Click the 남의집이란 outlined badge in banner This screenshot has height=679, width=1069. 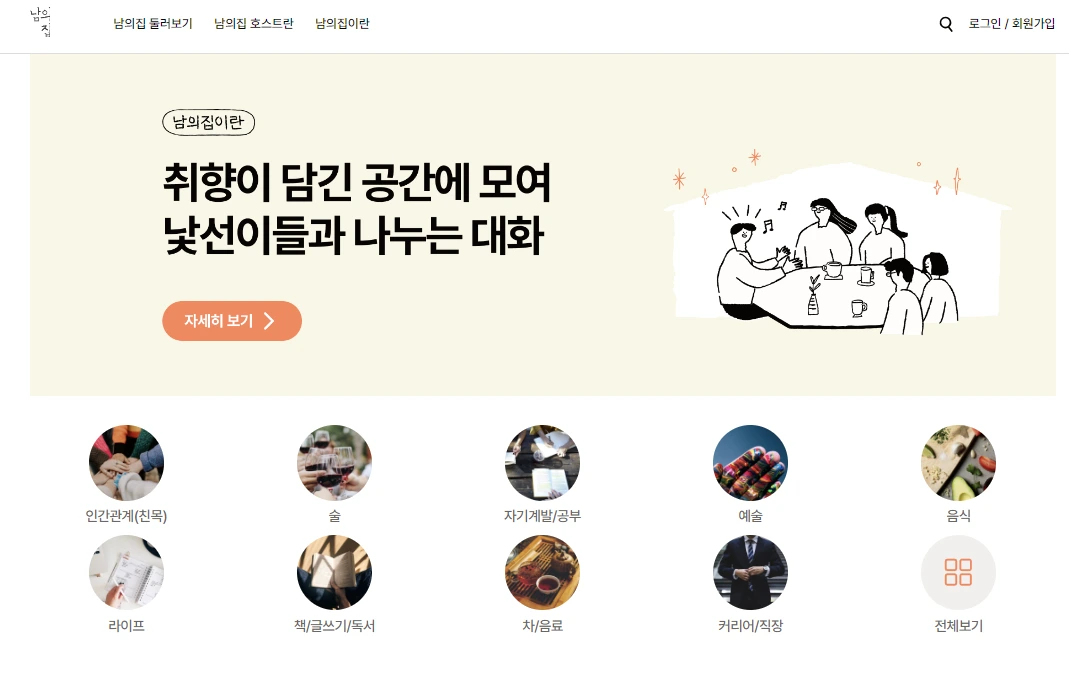209,123
